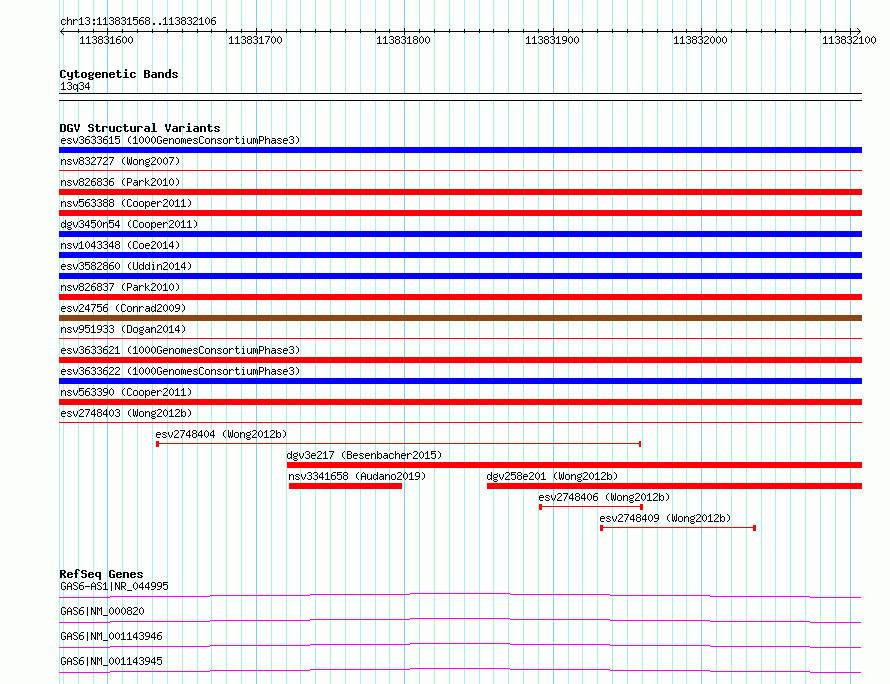Select GAS6|NM_000820 gene label
This screenshot has height=684, width=890.
tap(102, 611)
